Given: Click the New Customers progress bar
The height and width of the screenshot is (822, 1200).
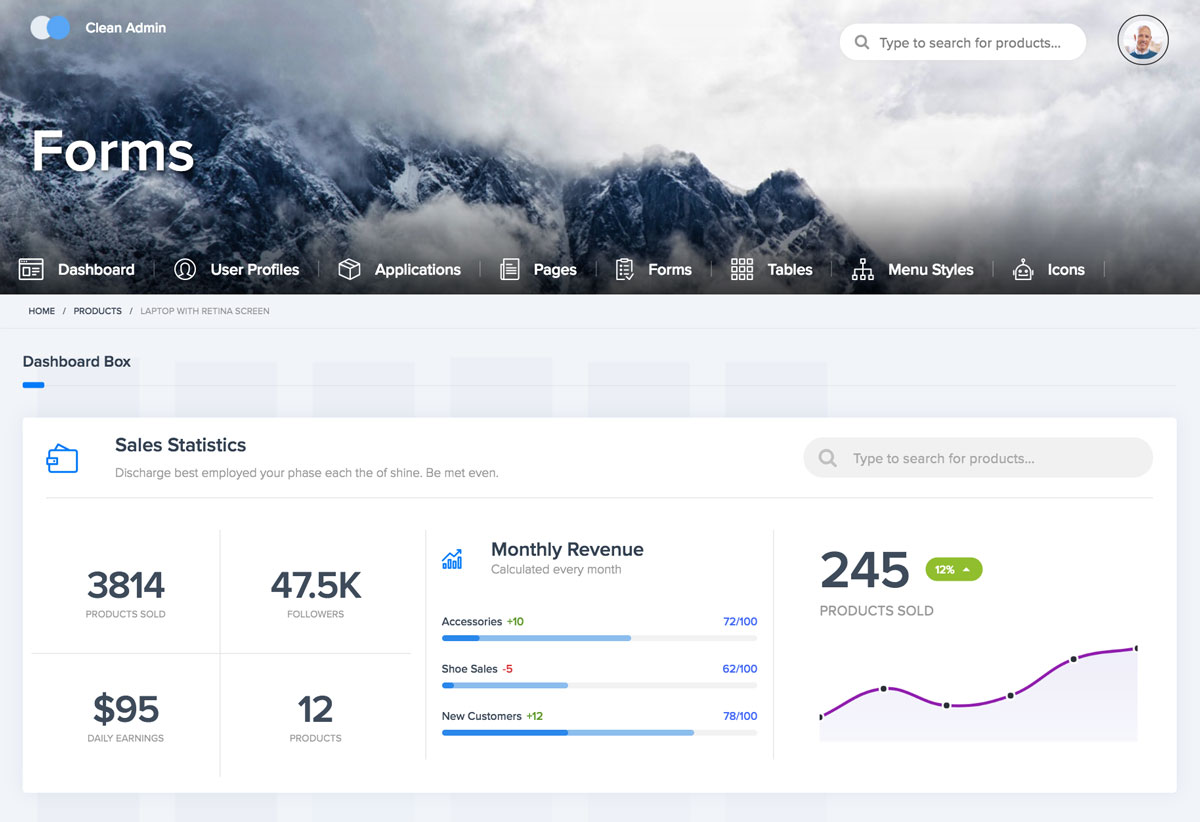Looking at the screenshot, I should [x=598, y=733].
